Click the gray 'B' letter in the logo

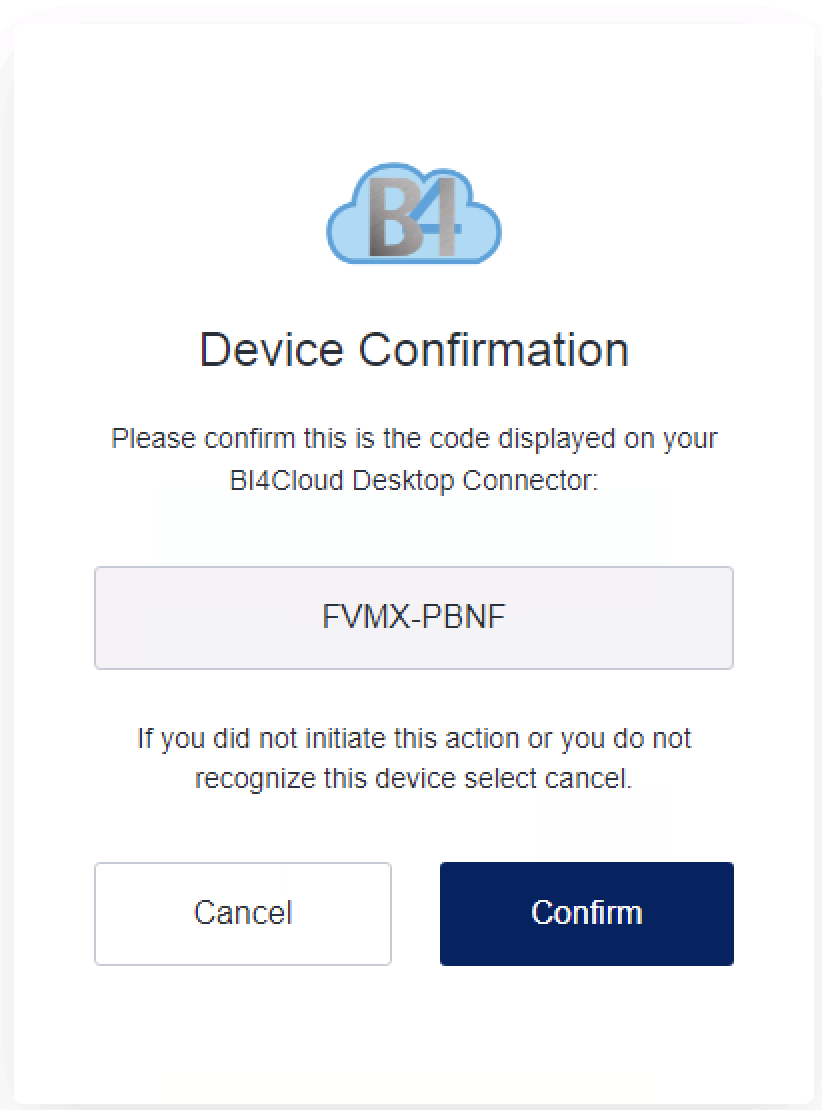click(x=394, y=217)
